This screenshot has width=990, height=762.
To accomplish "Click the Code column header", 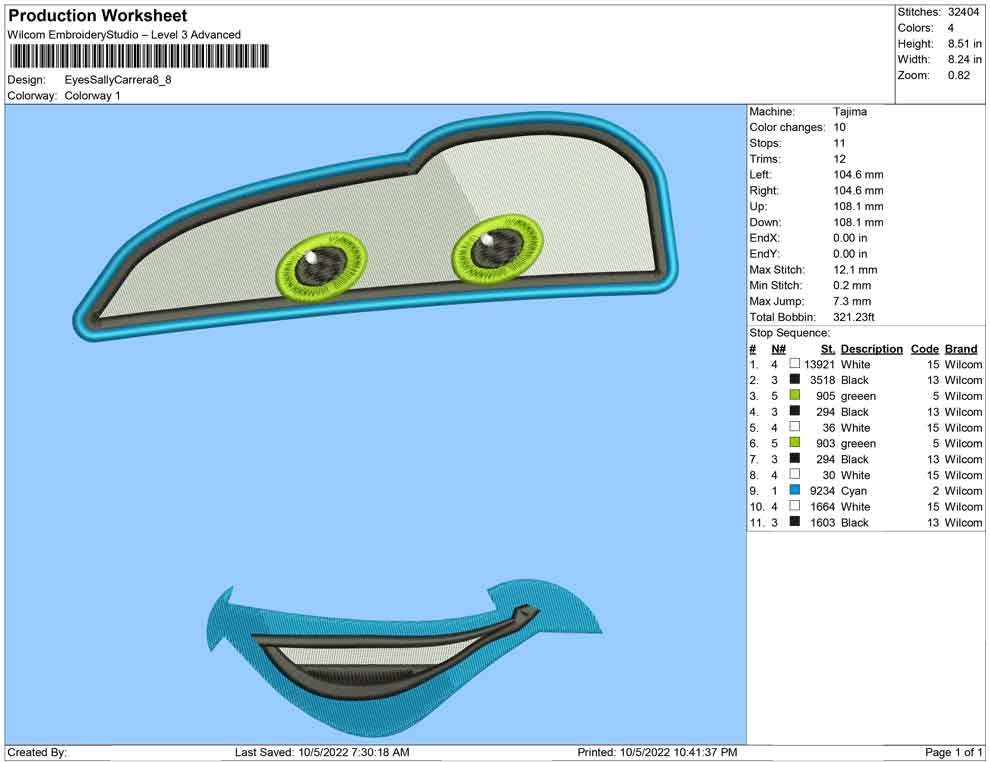I will point(924,349).
